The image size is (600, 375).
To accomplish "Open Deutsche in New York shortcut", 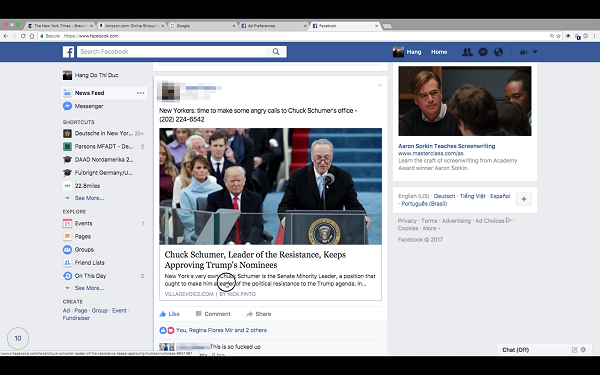I will 103,133.
